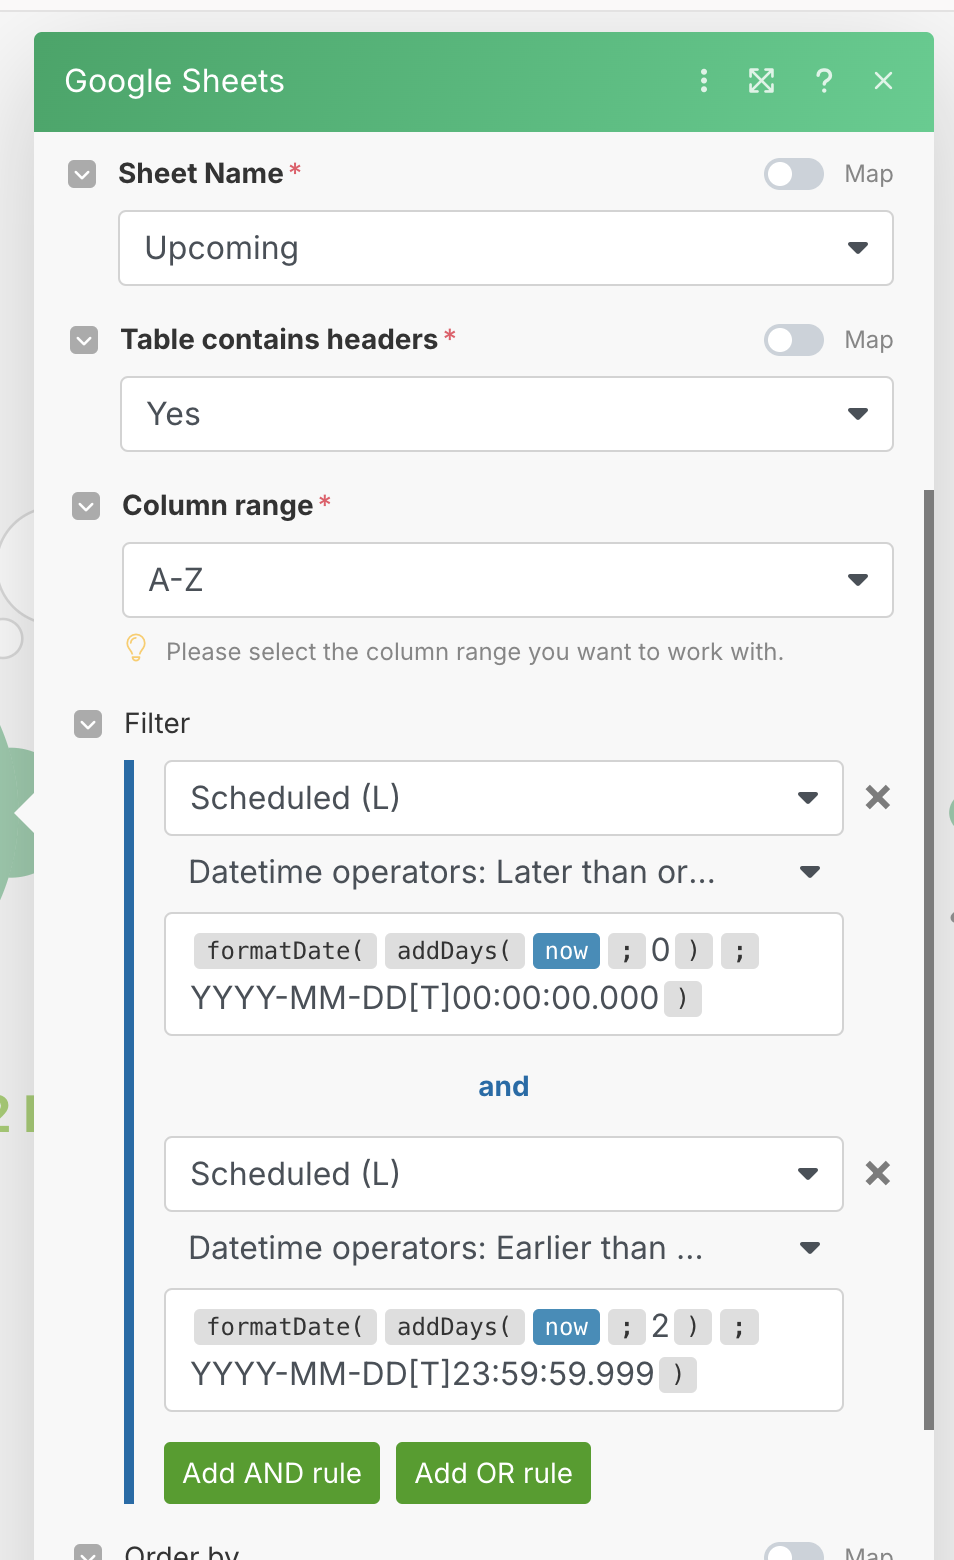
Task: Collapse the Filter section chevron
Action: [x=88, y=724]
